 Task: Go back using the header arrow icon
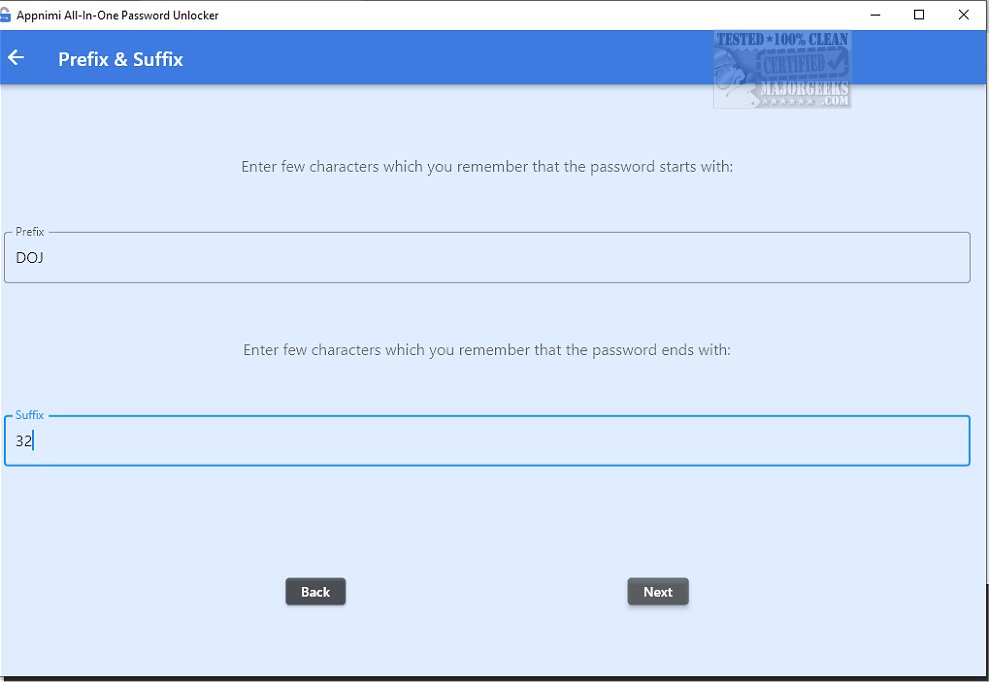pyautogui.click(x=16, y=57)
